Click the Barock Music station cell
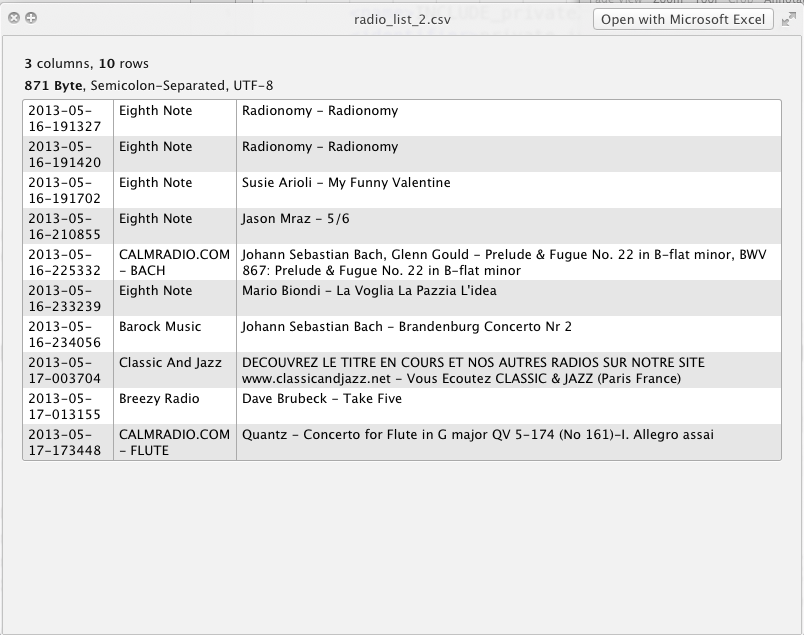The width and height of the screenshot is (804, 635). tap(175, 334)
